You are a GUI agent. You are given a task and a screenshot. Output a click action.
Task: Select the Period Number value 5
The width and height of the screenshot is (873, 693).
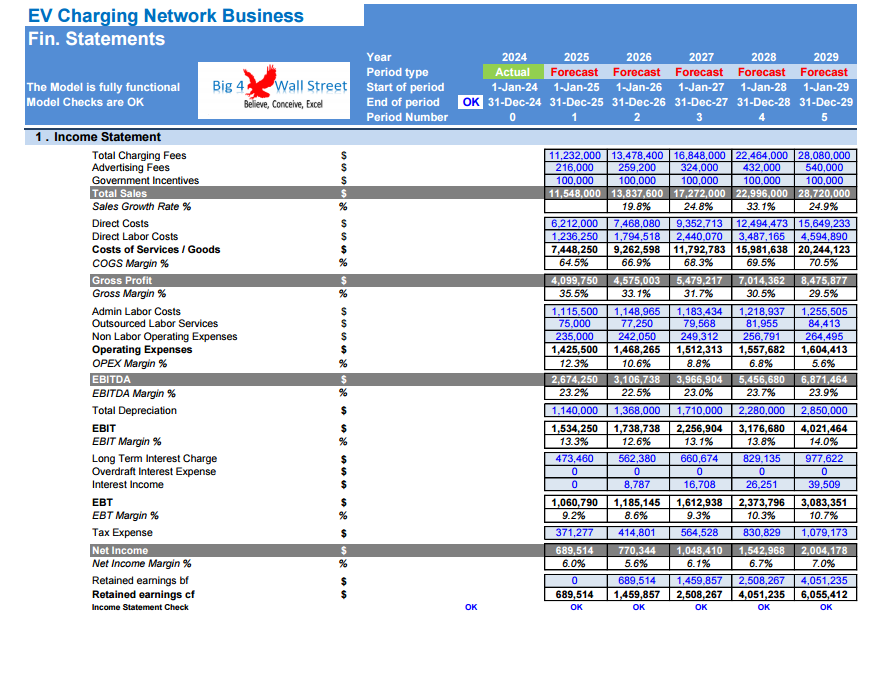tap(824, 117)
